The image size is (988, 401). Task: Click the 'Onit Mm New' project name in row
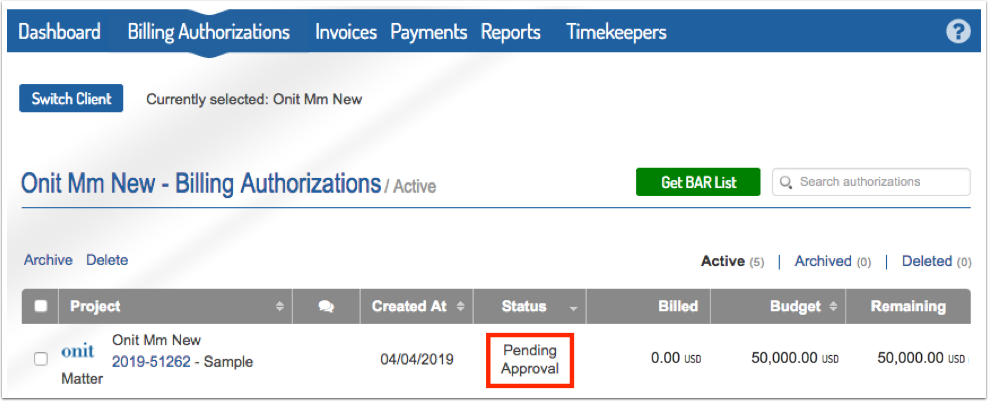pos(156,340)
